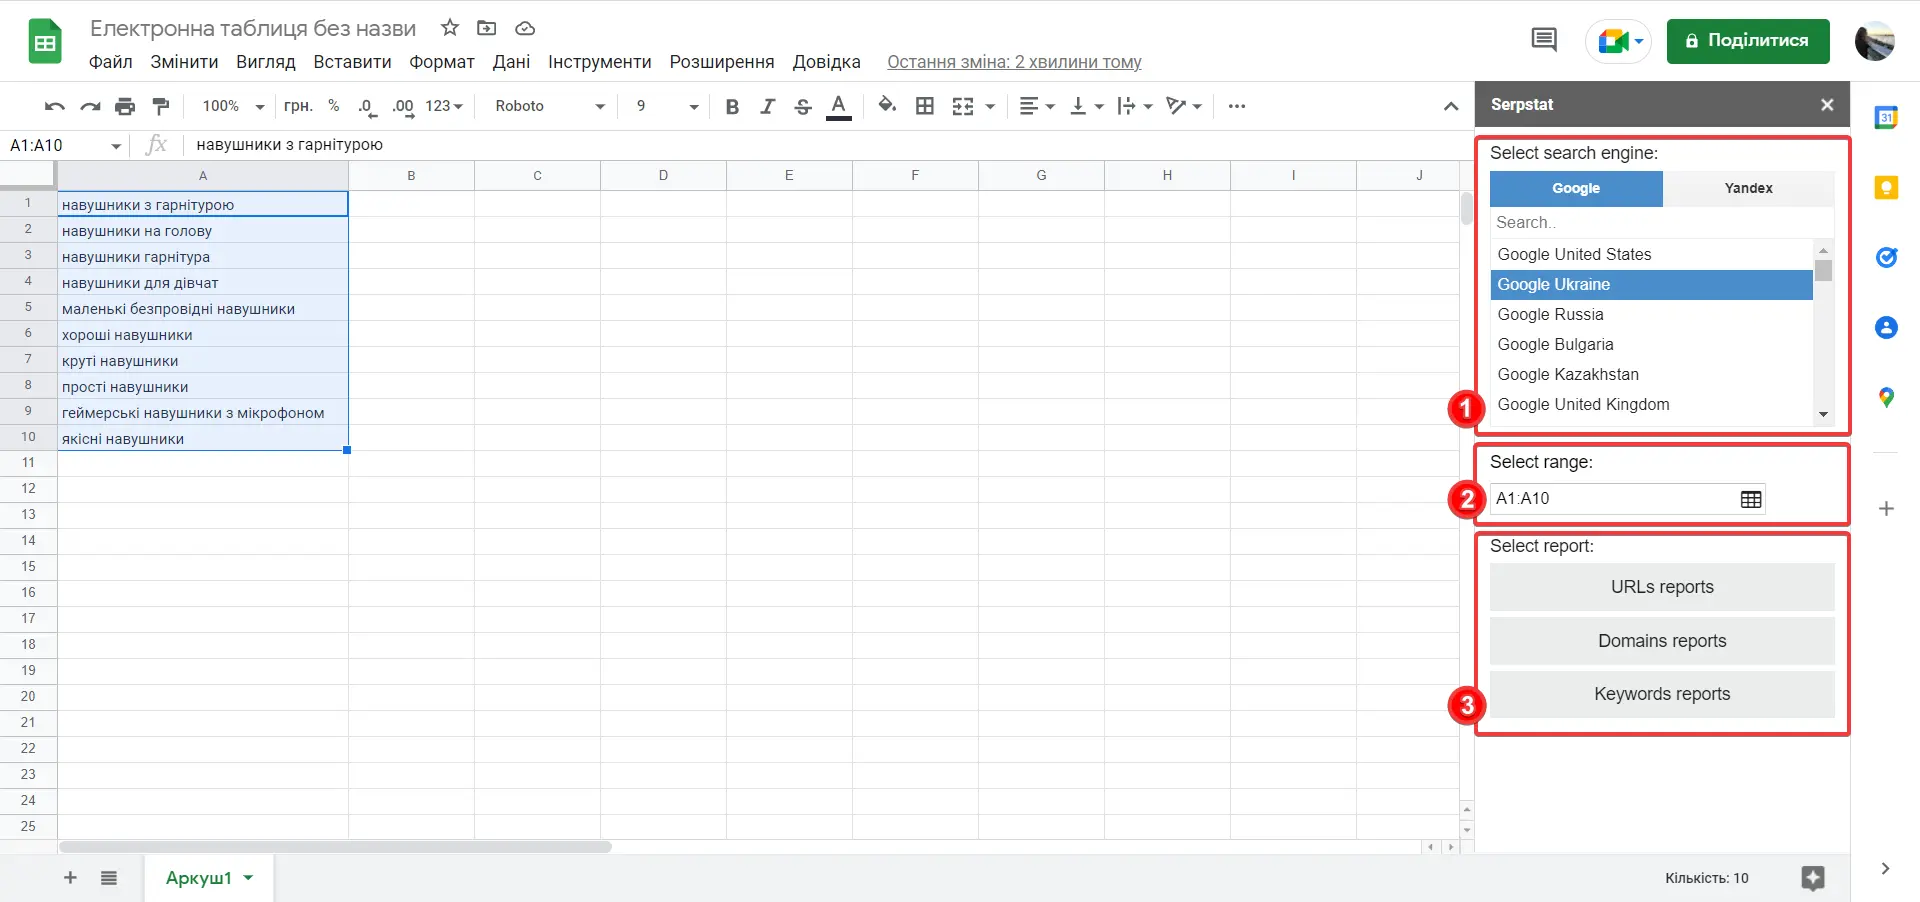This screenshot has width=1920, height=902.
Task: Expand merge cells options arrow
Action: (x=990, y=106)
